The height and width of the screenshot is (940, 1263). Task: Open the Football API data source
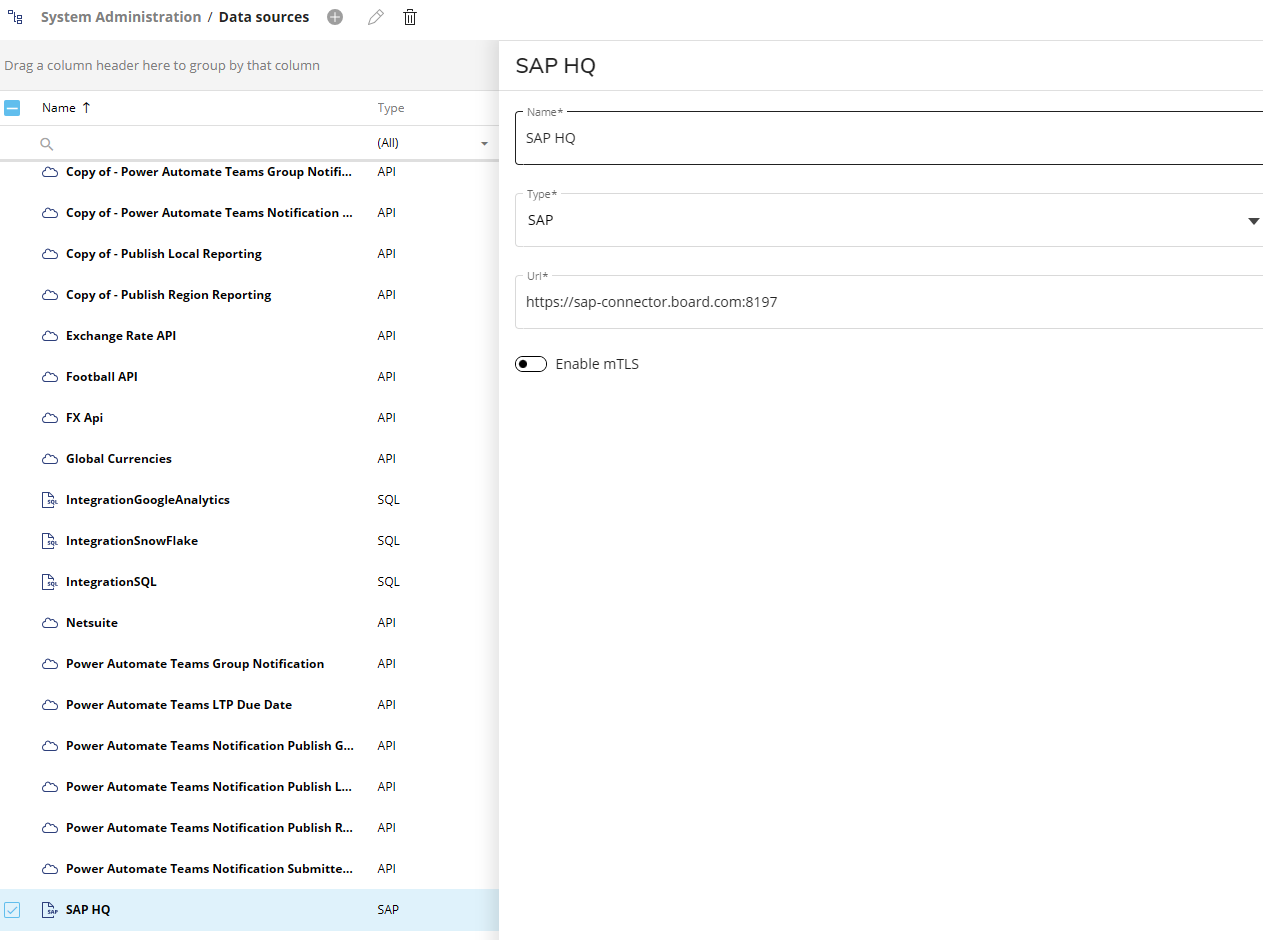tap(102, 377)
